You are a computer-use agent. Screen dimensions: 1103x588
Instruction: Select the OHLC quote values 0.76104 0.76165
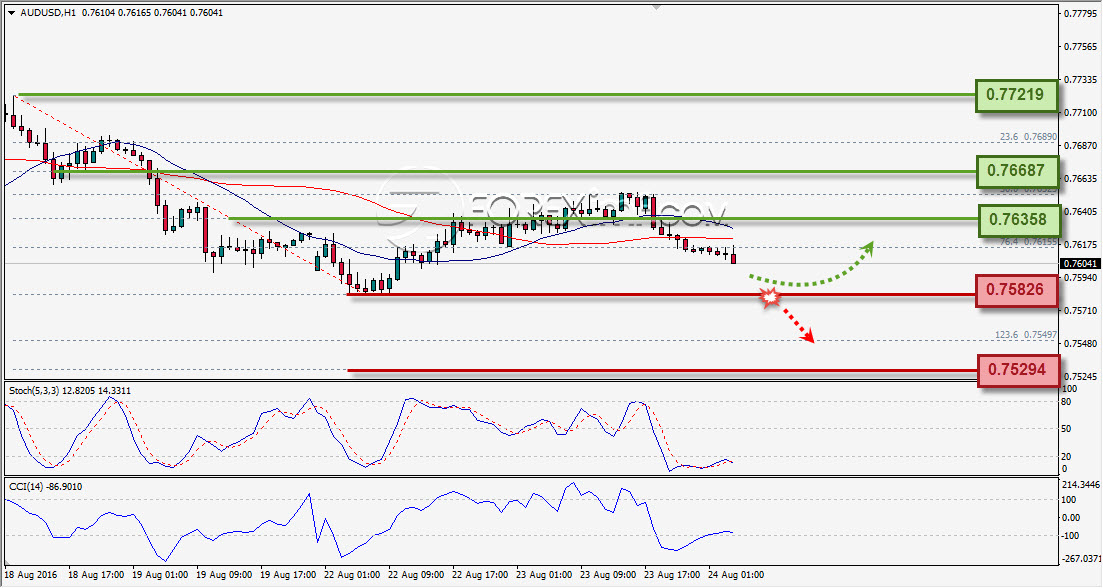(116, 13)
